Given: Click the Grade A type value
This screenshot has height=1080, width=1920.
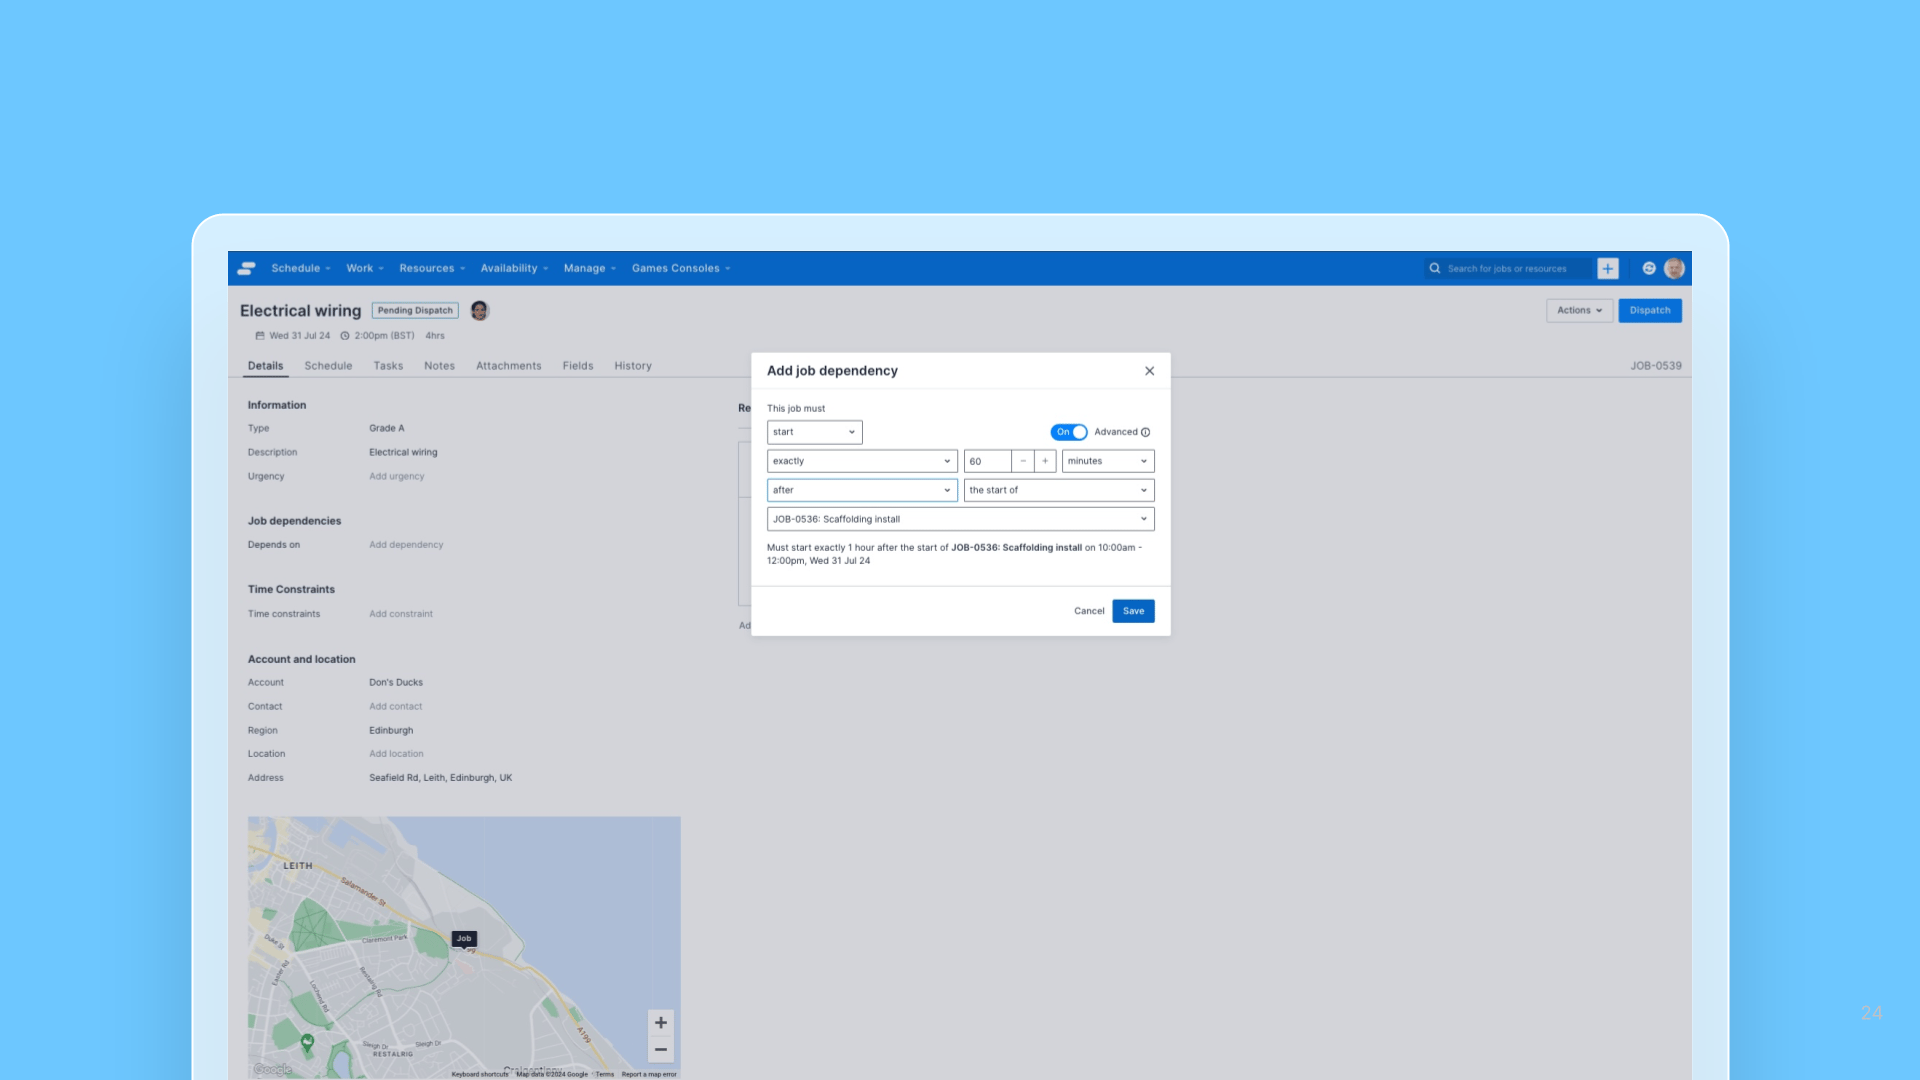Looking at the screenshot, I should pyautogui.click(x=387, y=428).
